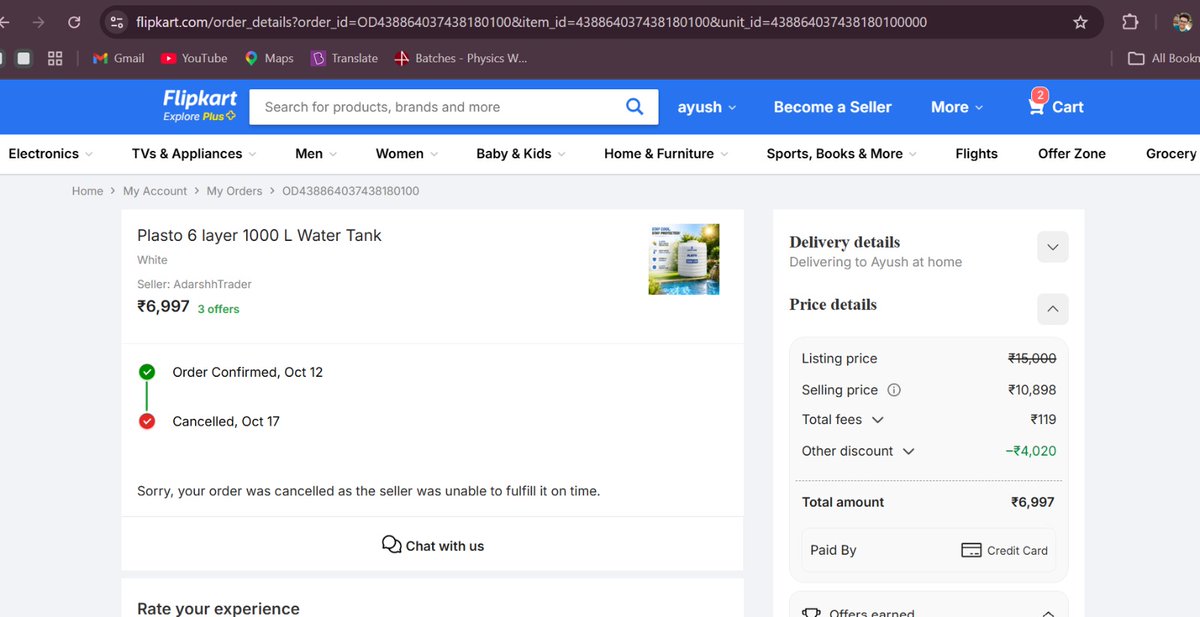This screenshot has height=617, width=1200.
Task: Go to Flights section
Action: [976, 154]
